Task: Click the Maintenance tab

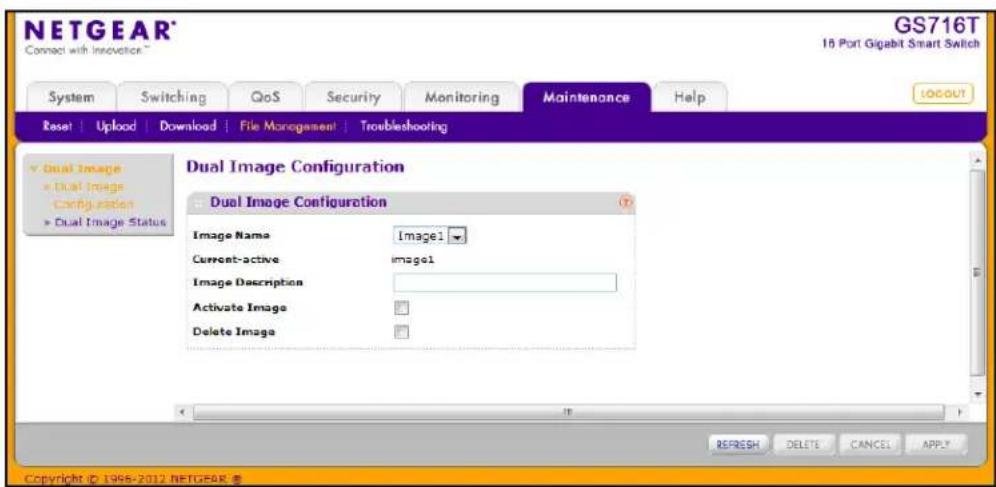Action: tap(586, 98)
